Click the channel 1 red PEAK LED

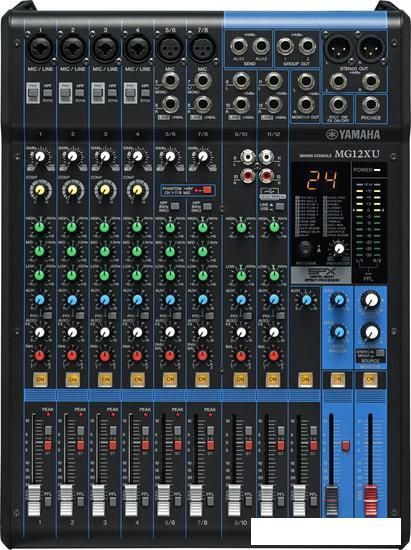(x=48, y=415)
